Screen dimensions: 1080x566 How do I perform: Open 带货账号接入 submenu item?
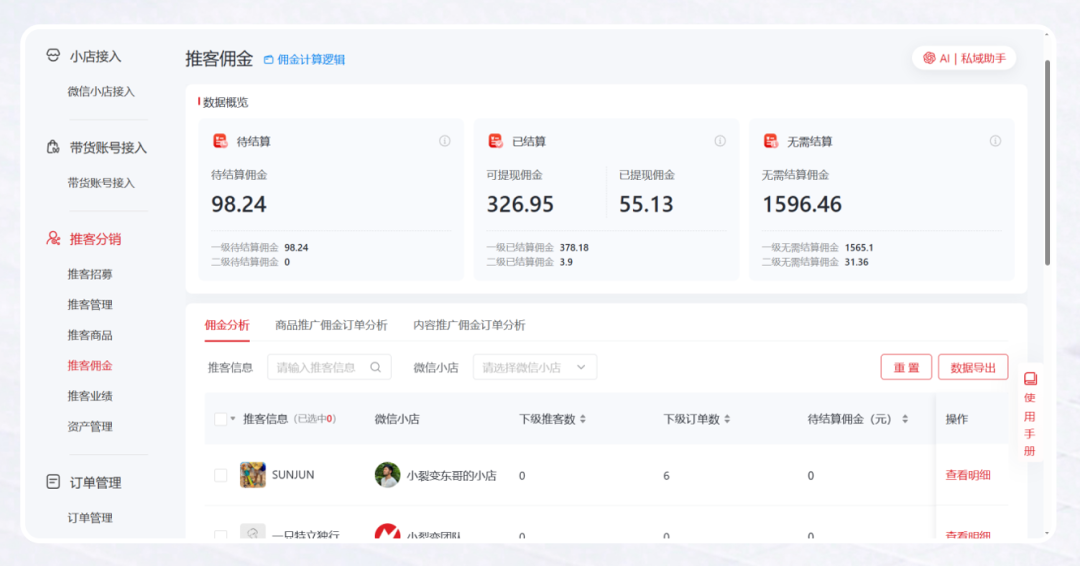tap(101, 182)
